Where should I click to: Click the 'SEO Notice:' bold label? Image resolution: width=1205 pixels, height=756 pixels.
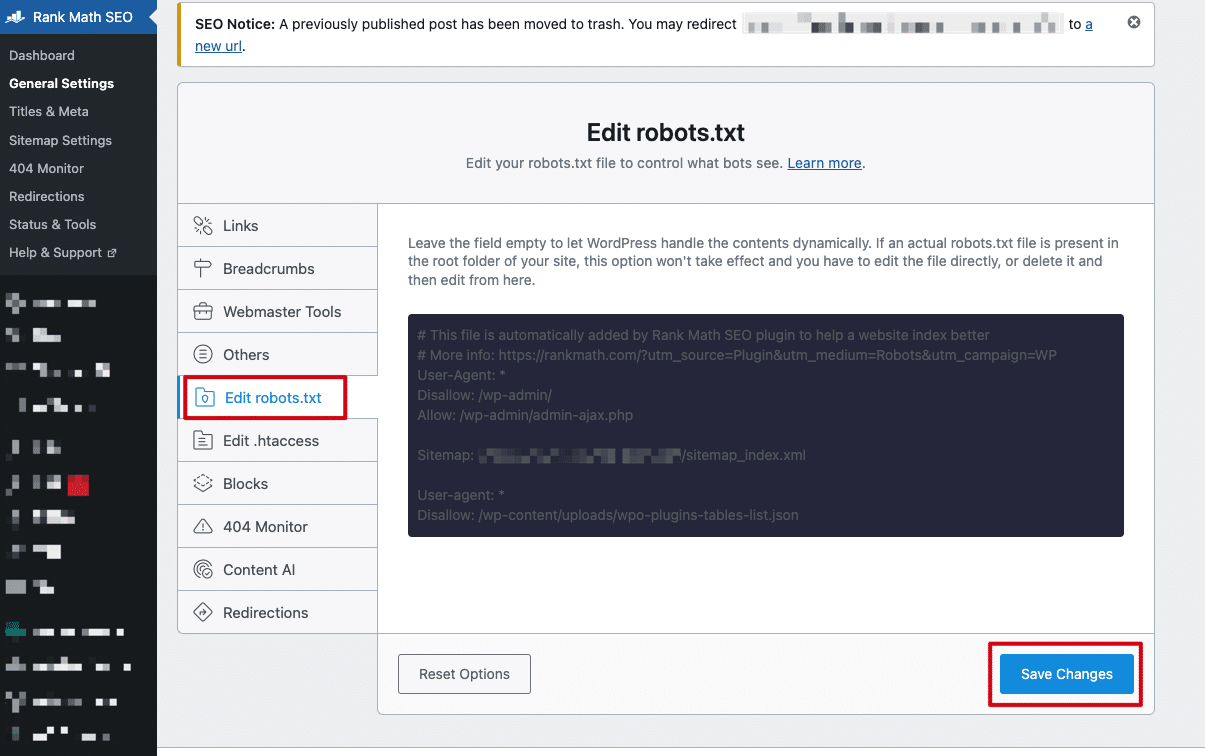pyautogui.click(x=235, y=24)
